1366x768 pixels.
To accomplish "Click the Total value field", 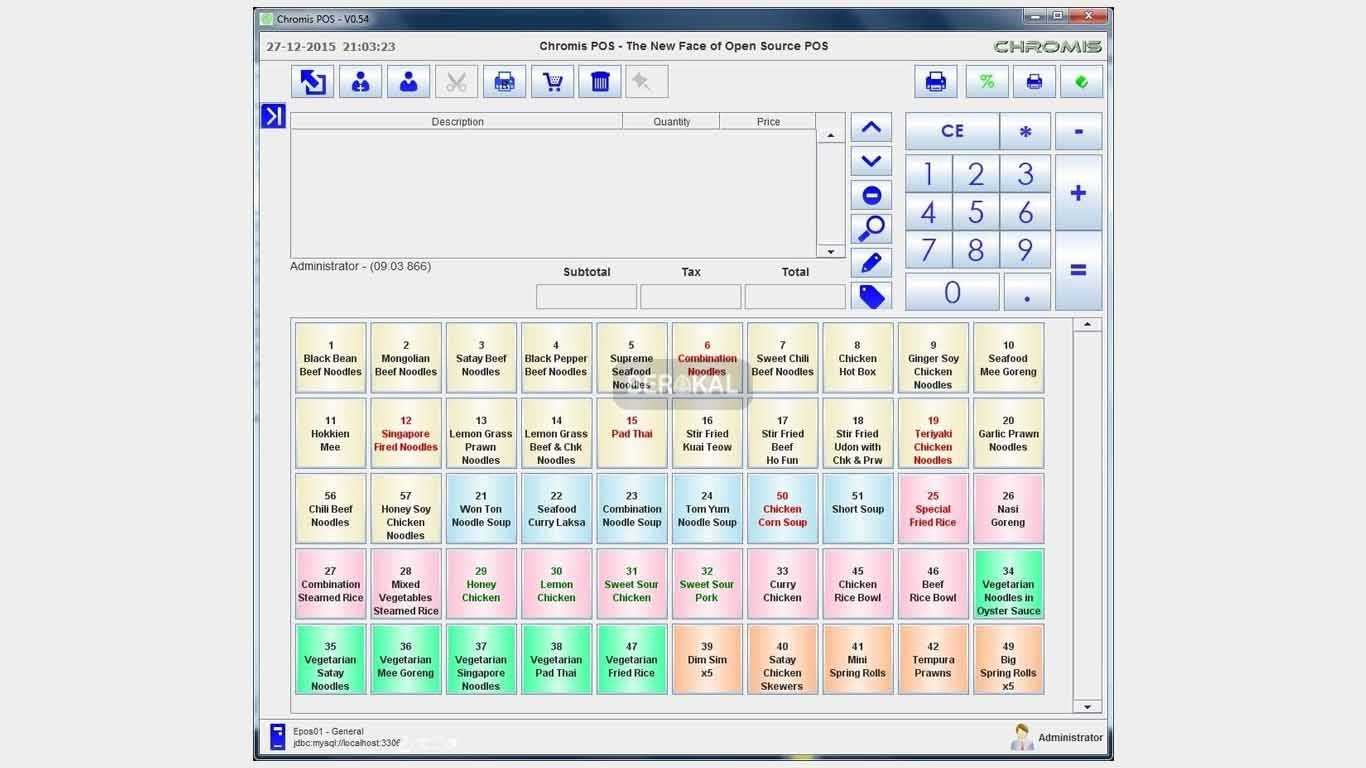I will [x=795, y=296].
